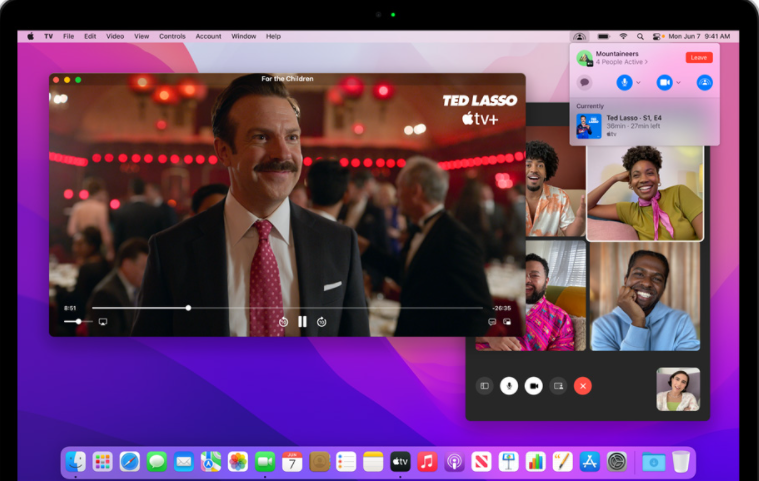Open the Apple TV app from Dock
Image resolution: width=759 pixels, height=481 pixels.
click(400, 462)
